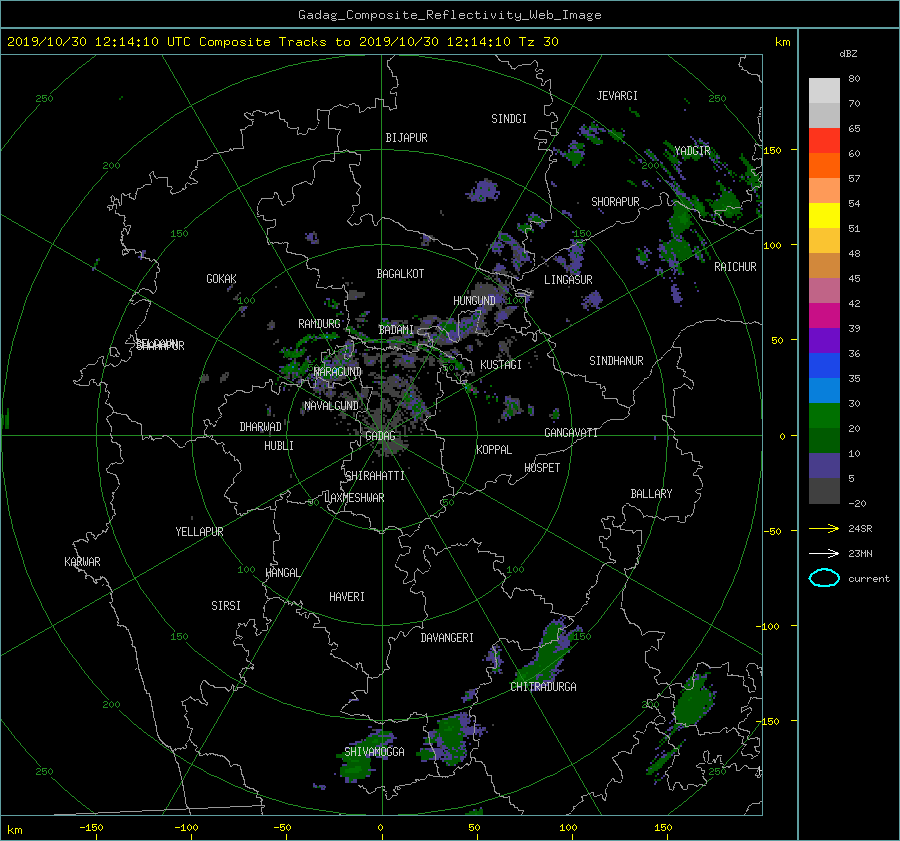The image size is (900, 841).
Task: Click the cyan current ellipse legend icon
Action: click(824, 578)
